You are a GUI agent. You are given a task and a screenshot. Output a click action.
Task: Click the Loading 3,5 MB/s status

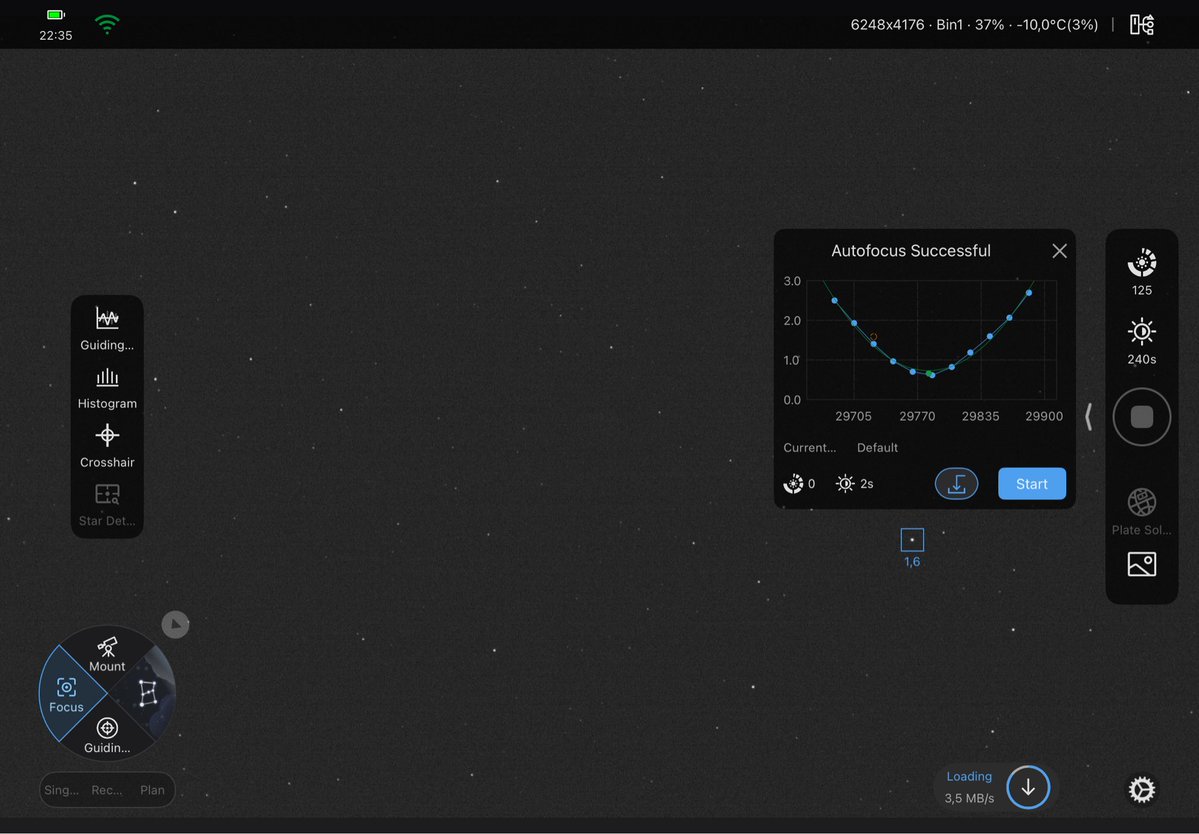tap(969, 787)
